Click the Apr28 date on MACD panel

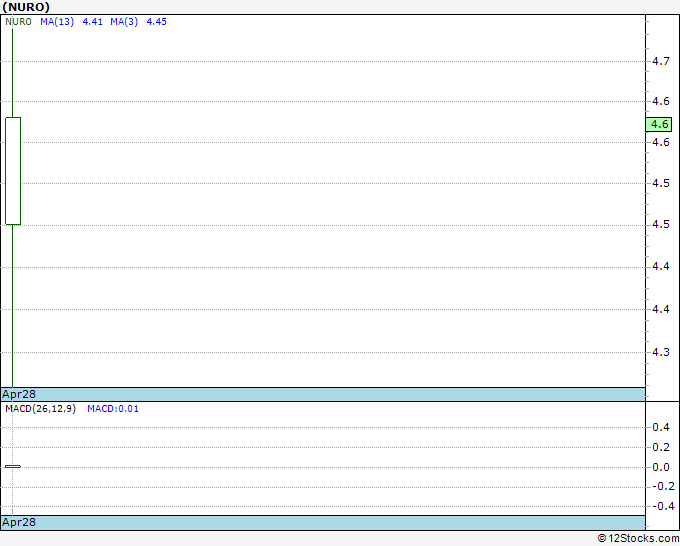point(19,522)
